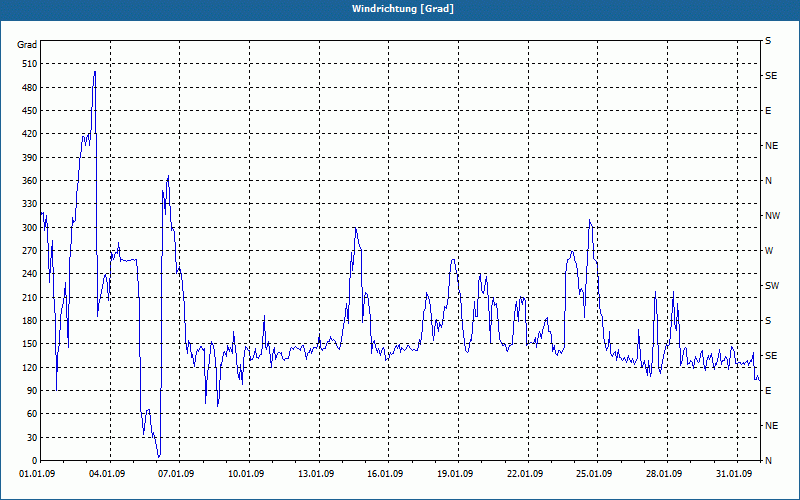Screen dimensions: 800x500
Task: Select the 450 y-axis value
Action: 30,111
